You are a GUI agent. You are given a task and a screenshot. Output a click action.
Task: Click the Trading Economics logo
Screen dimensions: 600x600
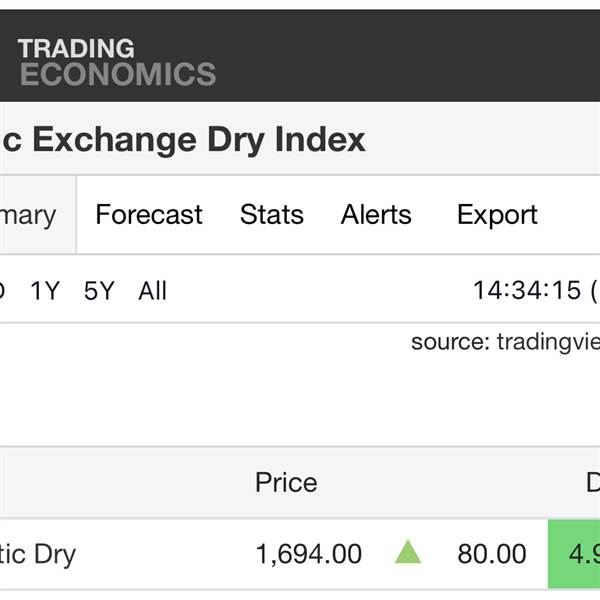(117, 62)
